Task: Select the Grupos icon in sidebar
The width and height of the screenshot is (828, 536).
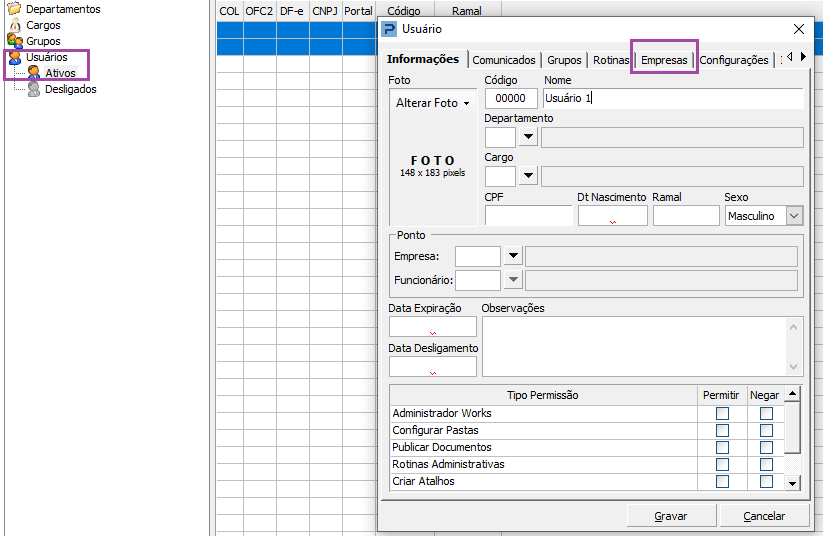Action: [x=14, y=41]
